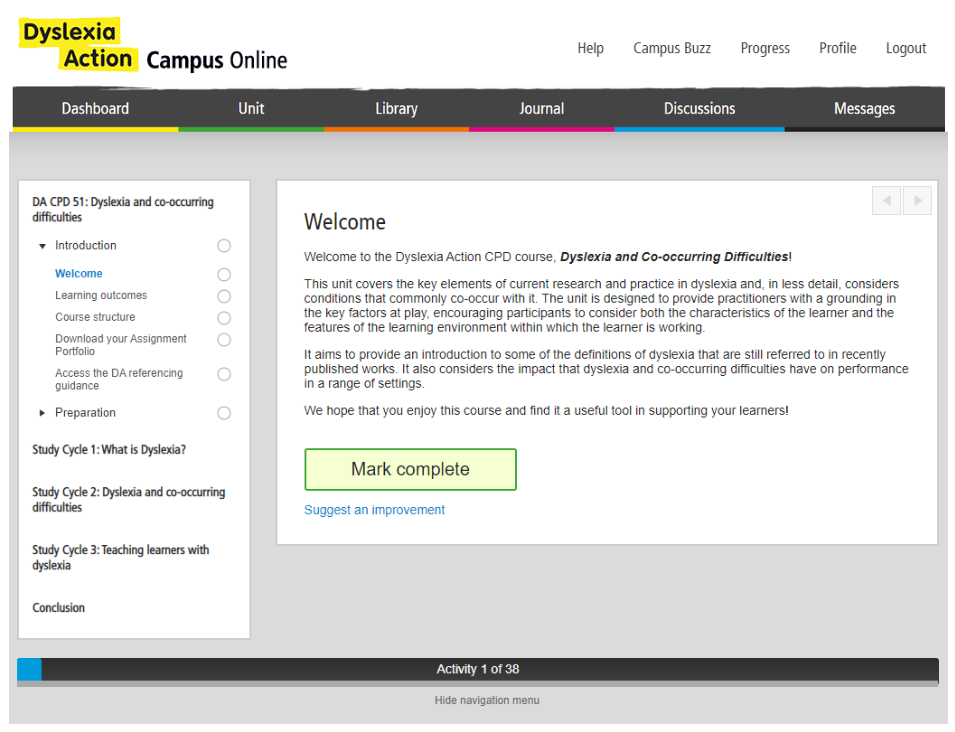Open Download your Assignment Portfolio

(121, 345)
